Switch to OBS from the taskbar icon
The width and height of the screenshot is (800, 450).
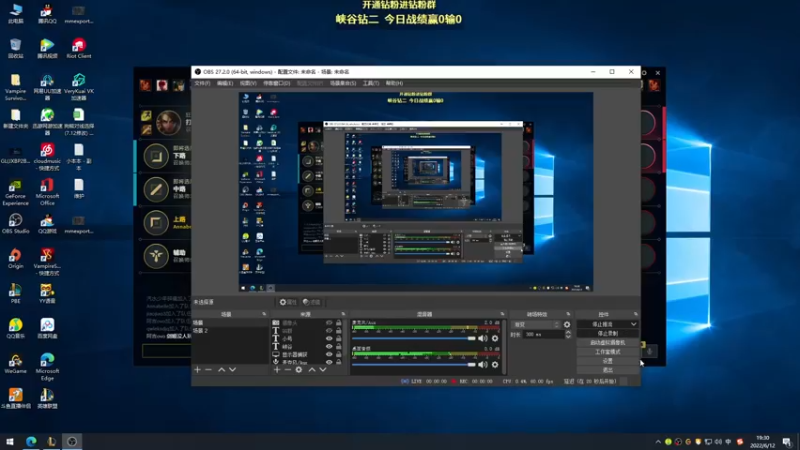click(x=72, y=441)
